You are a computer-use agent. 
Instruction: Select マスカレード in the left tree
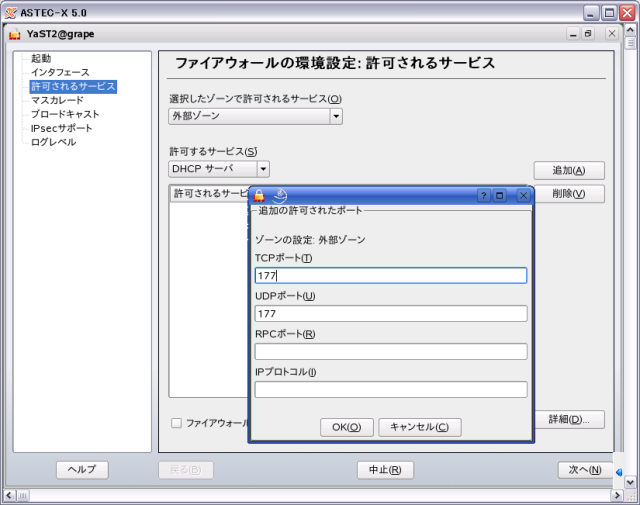[x=57, y=100]
